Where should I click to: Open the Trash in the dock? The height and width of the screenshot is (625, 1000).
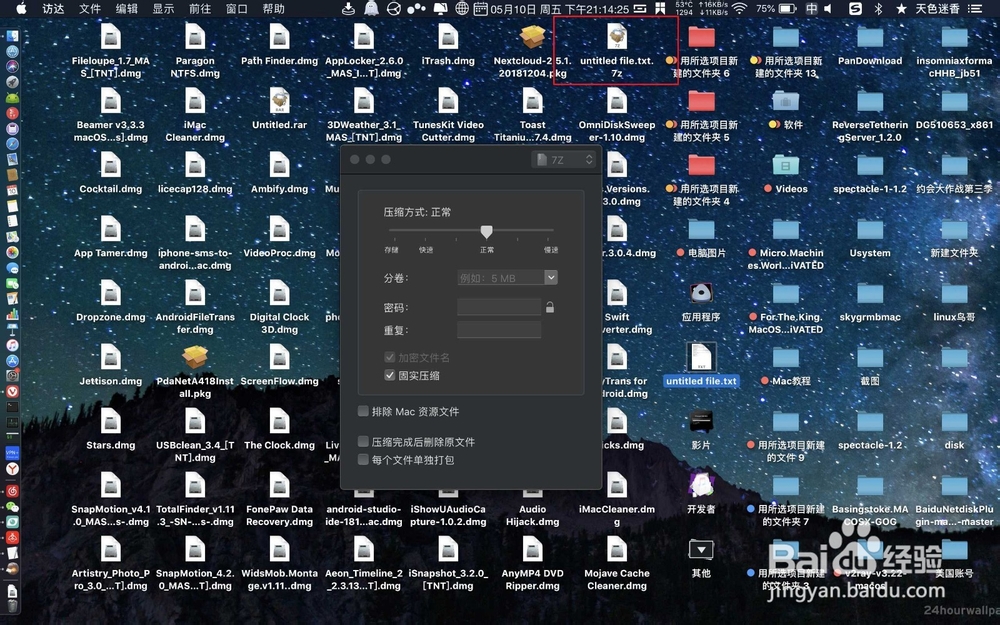(x=12, y=605)
